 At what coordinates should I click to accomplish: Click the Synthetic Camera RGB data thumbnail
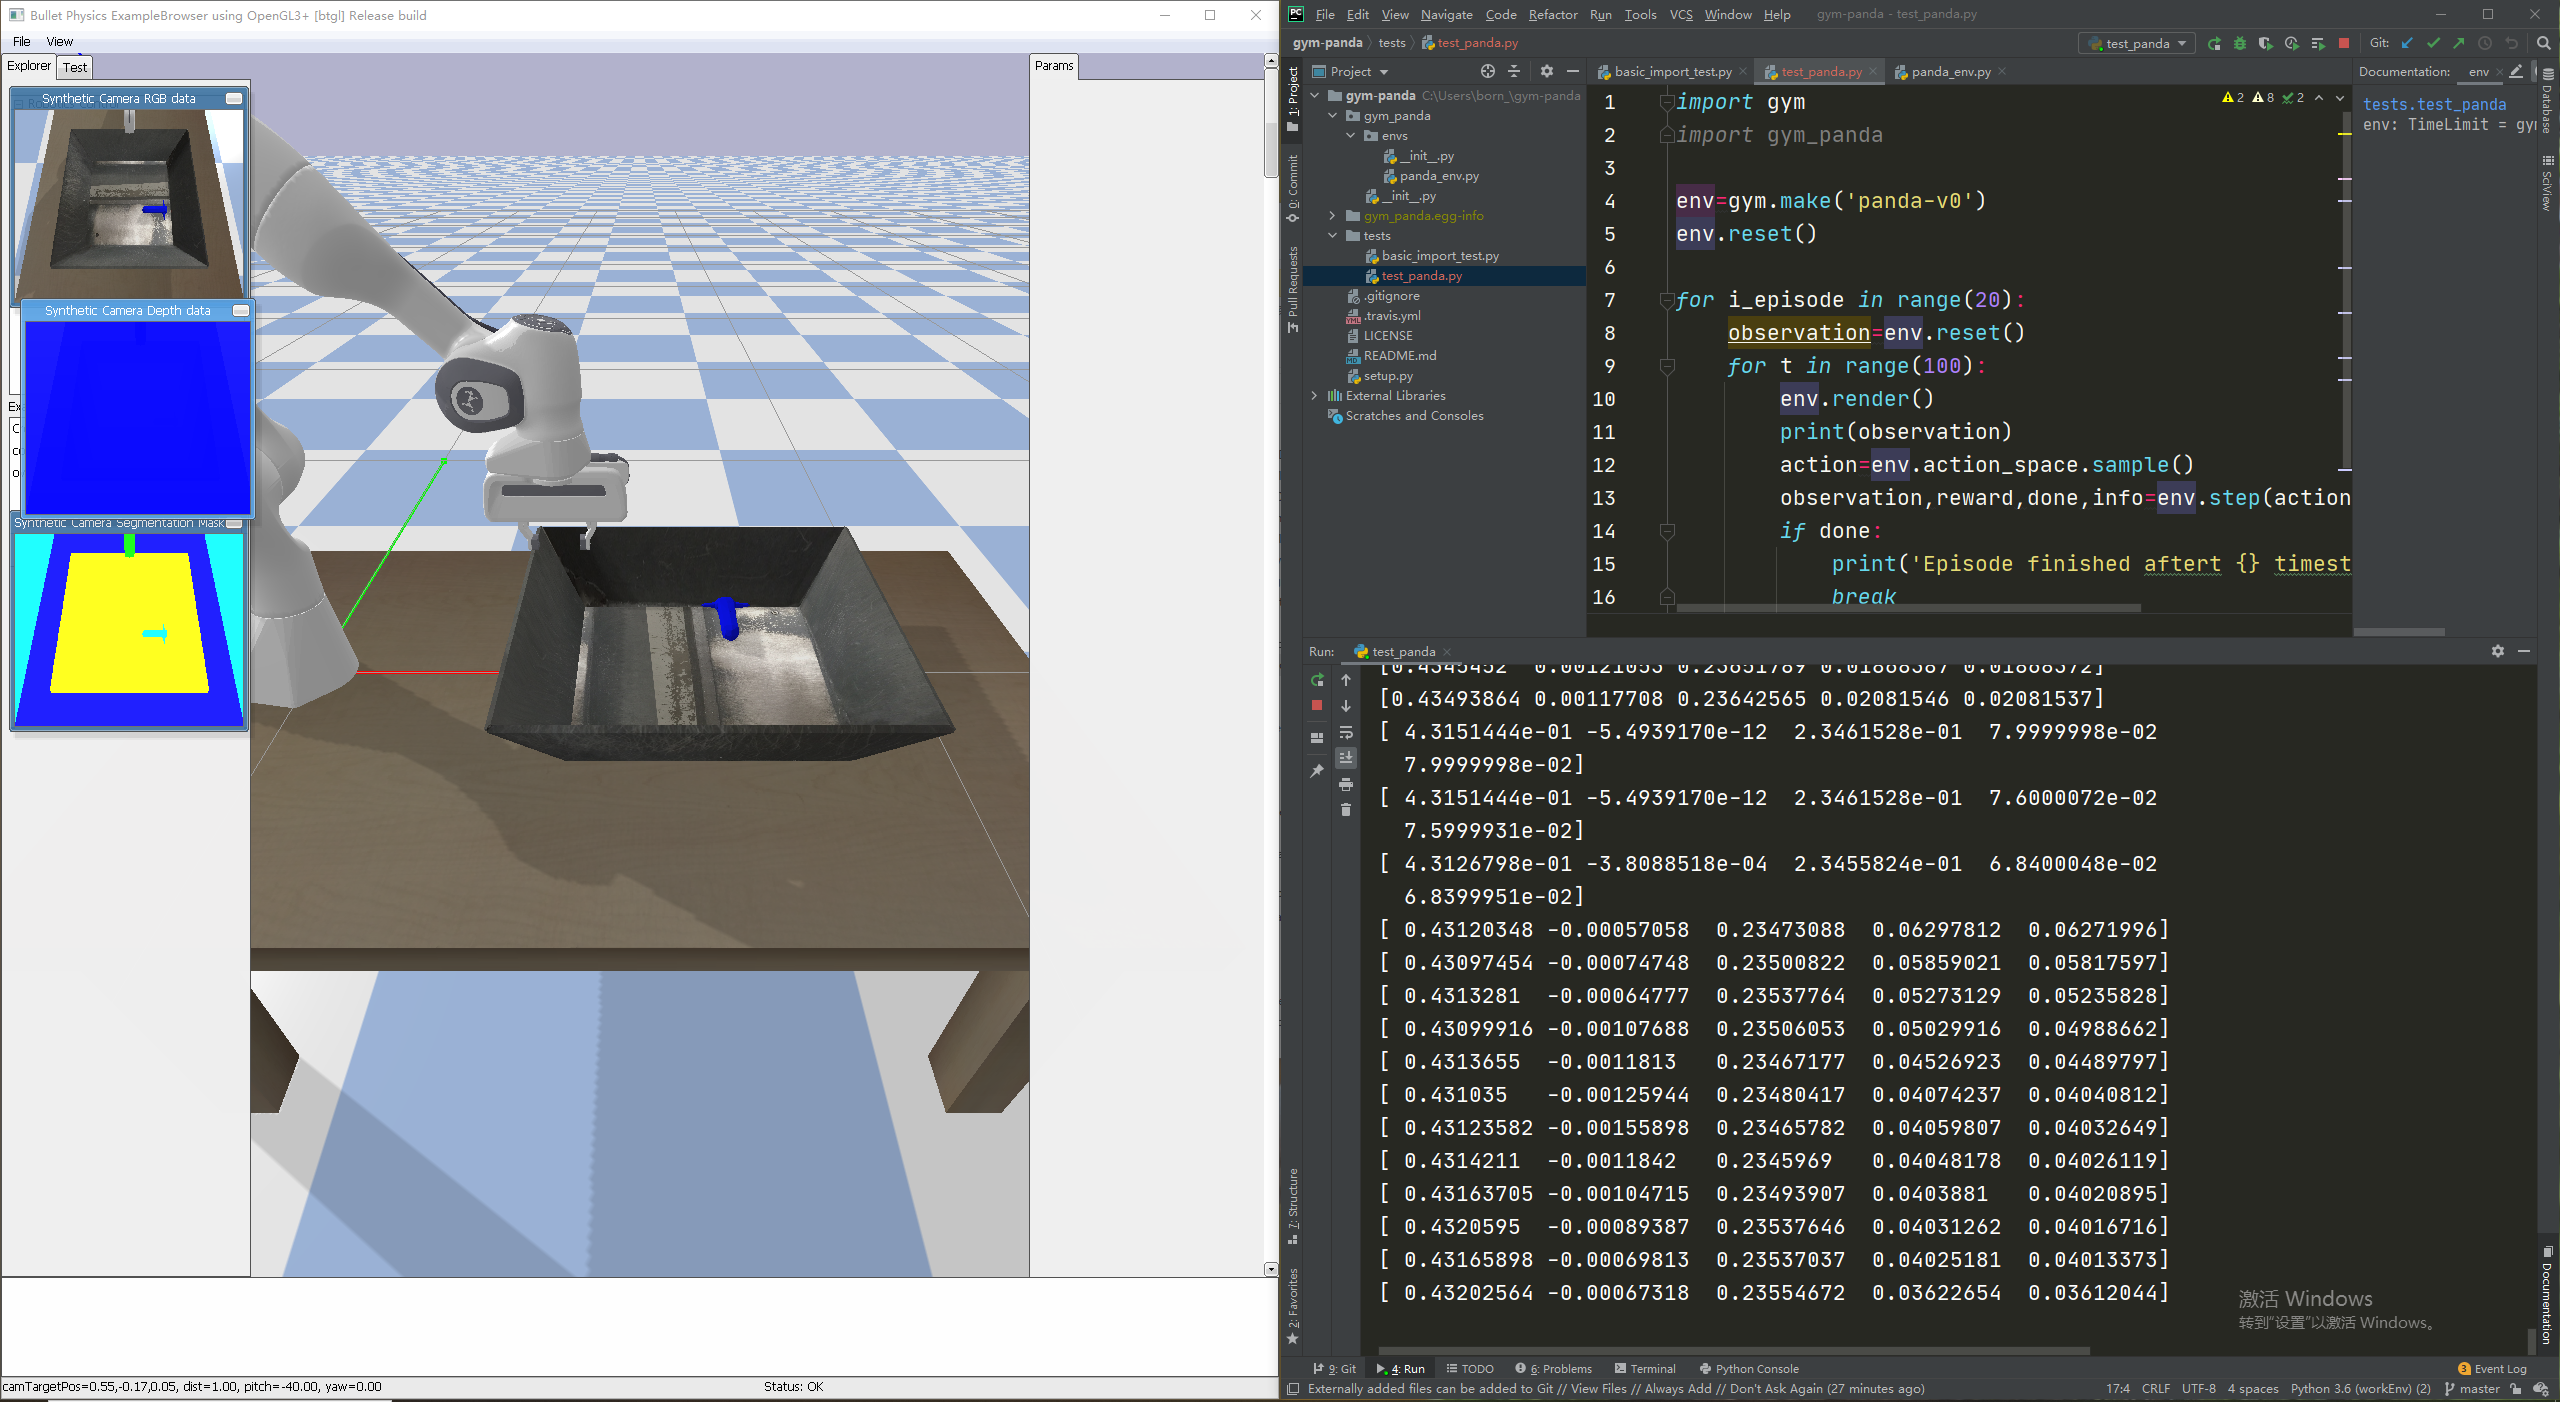point(128,200)
